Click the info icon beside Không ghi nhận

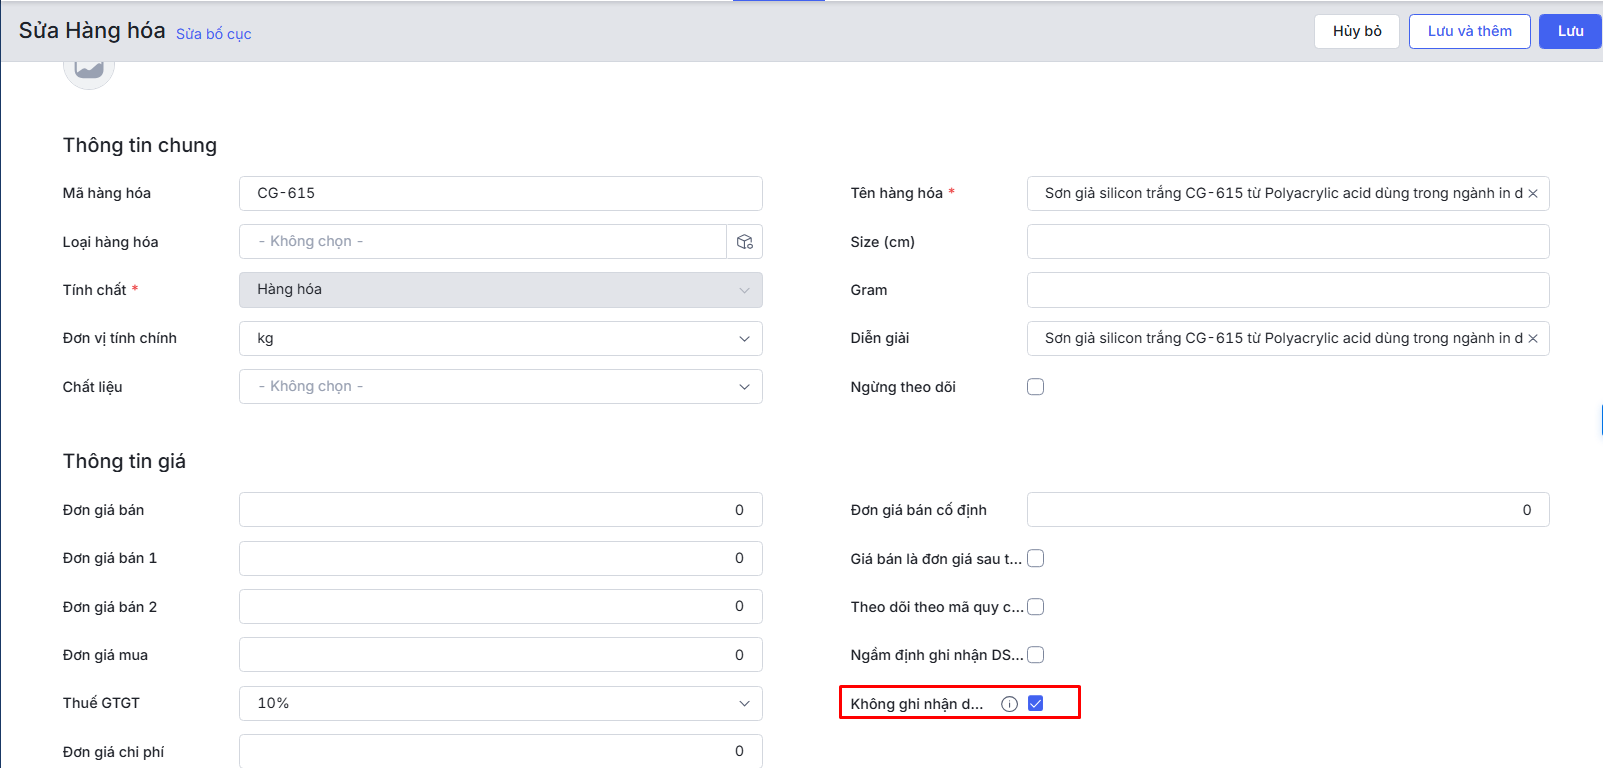[1009, 704]
